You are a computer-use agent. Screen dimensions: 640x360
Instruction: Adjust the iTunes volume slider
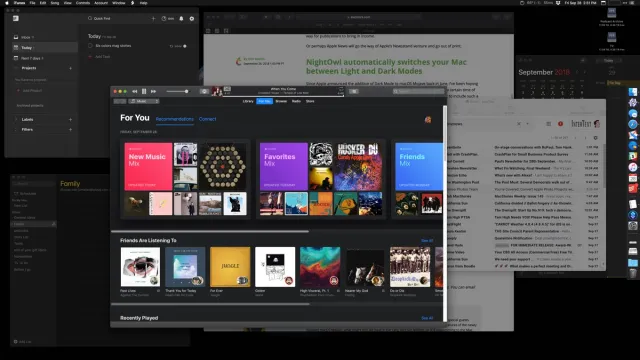[x=178, y=91]
